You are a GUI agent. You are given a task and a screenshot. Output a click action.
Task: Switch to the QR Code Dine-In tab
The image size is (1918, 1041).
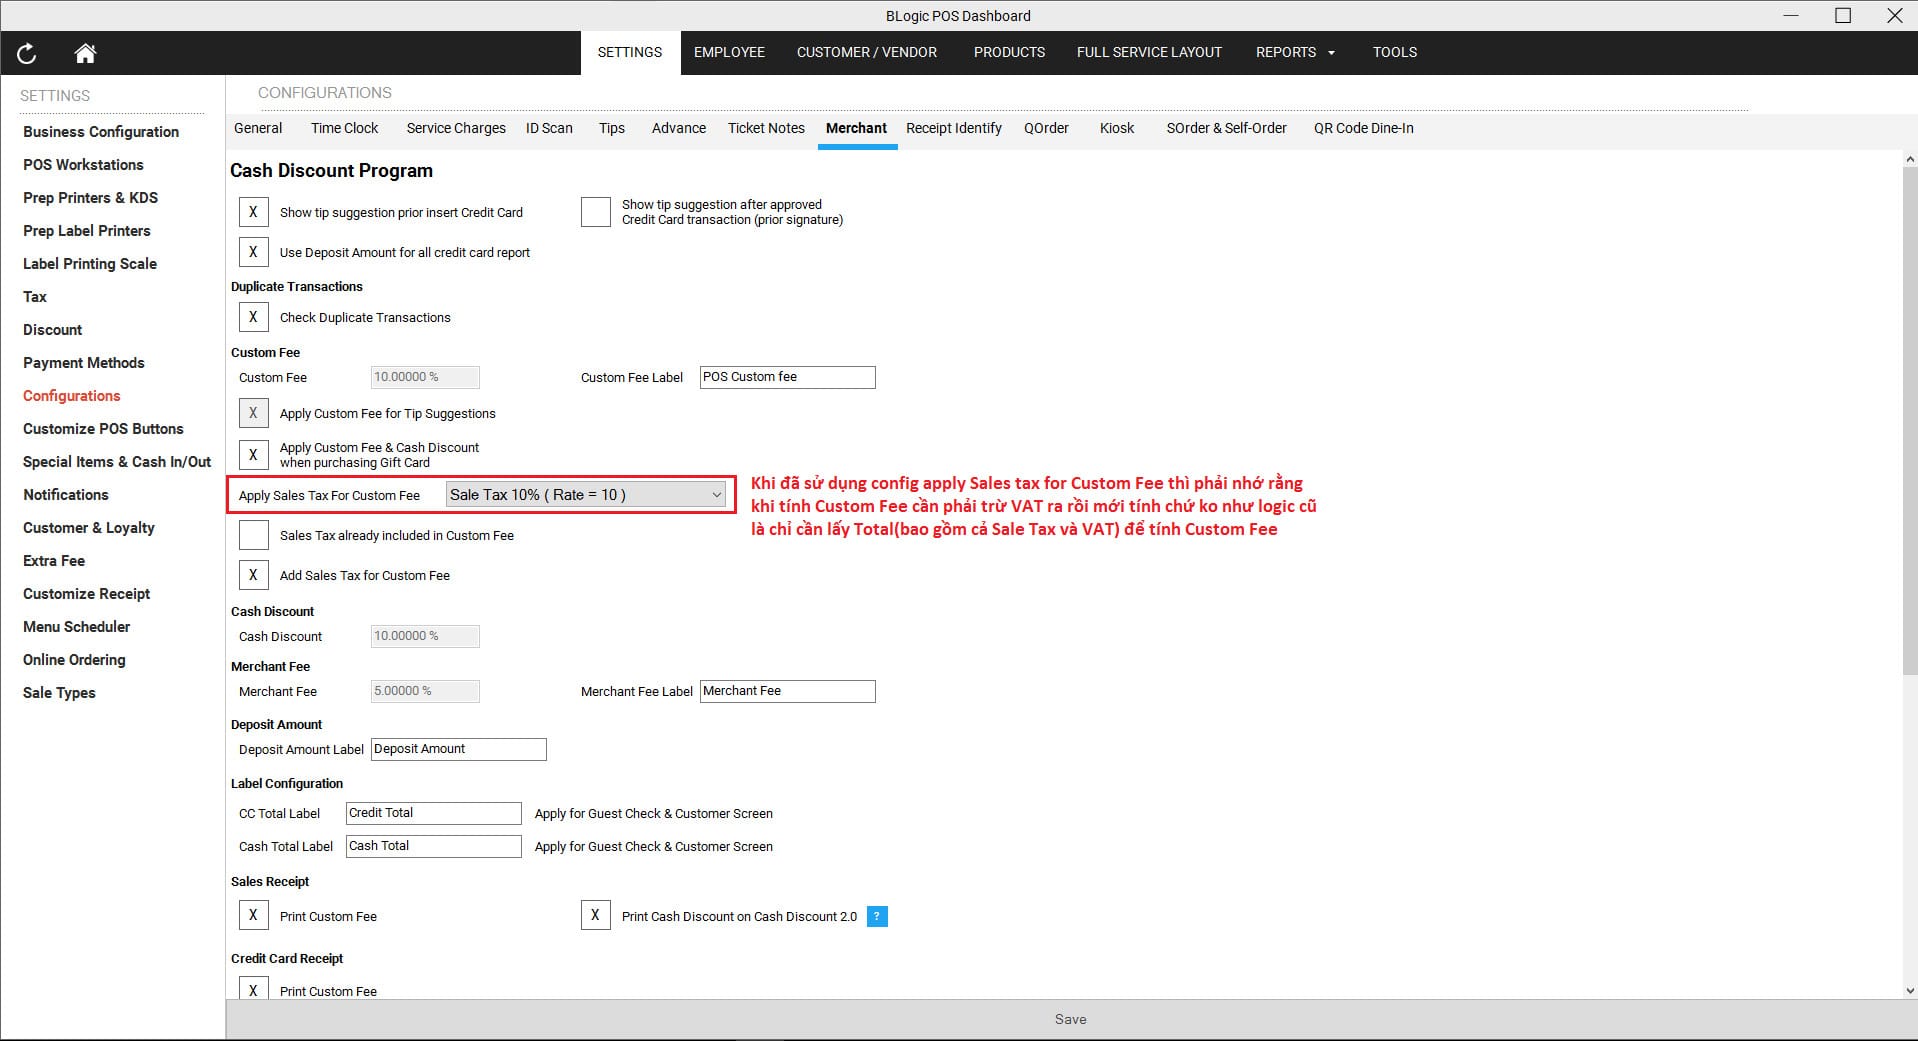click(x=1363, y=128)
